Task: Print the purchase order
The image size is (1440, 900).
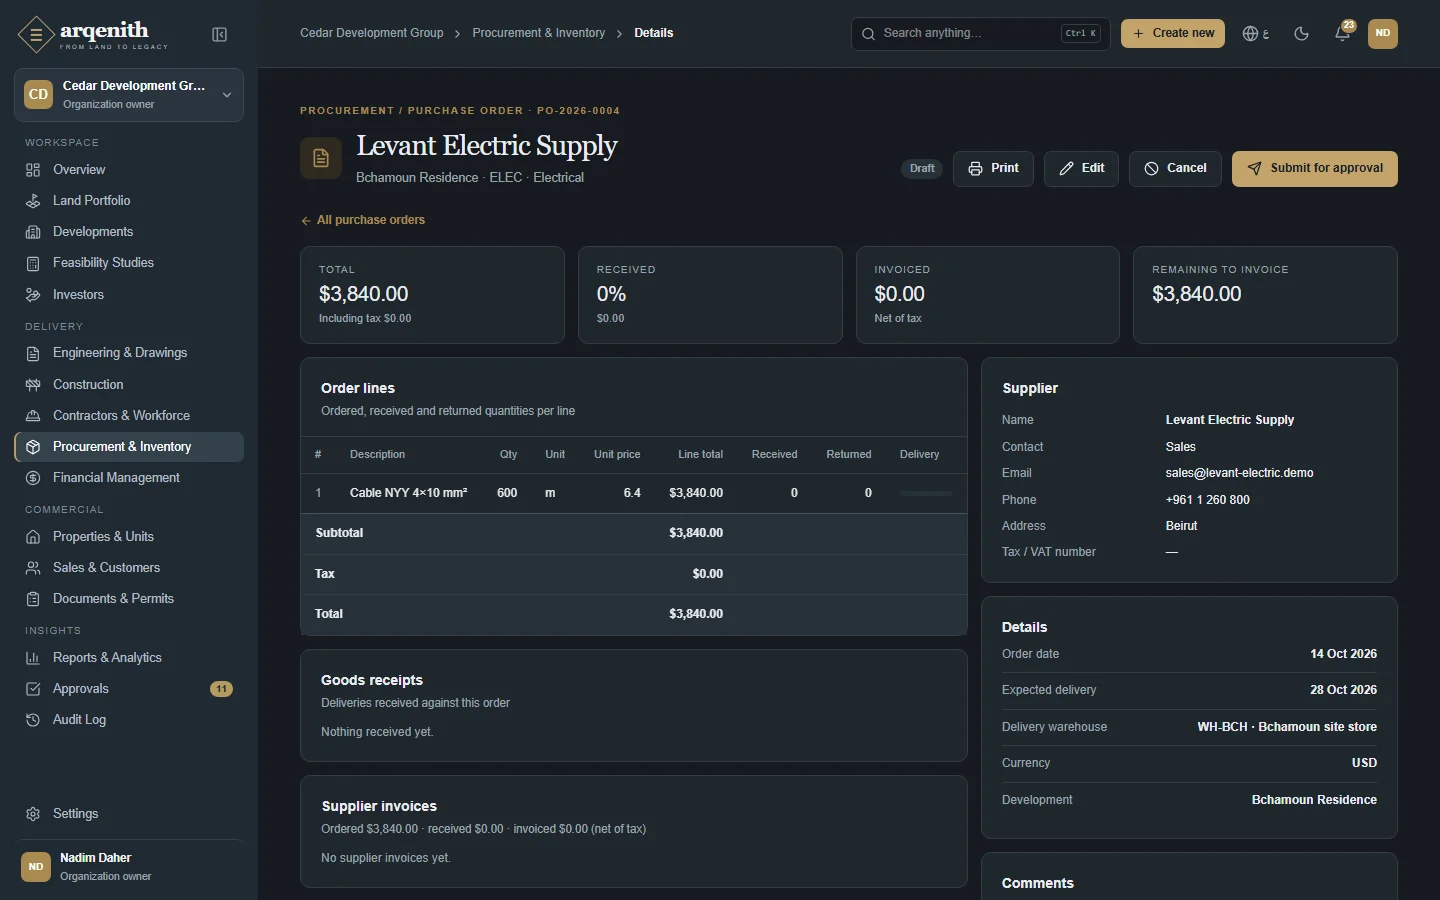Action: 993,169
